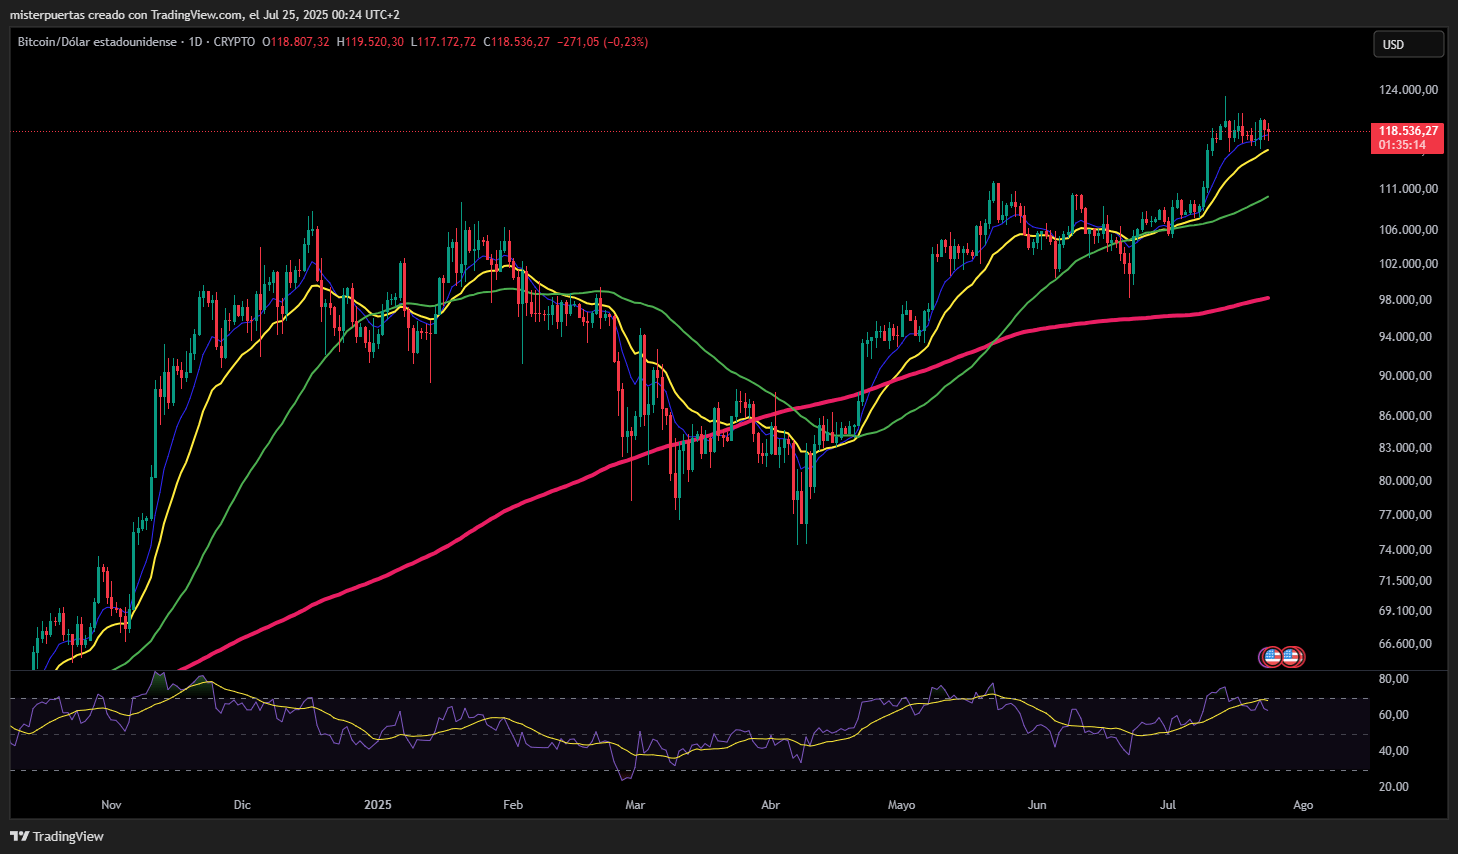Click the Mayo label on time axis
The image size is (1458, 854).
coord(901,805)
